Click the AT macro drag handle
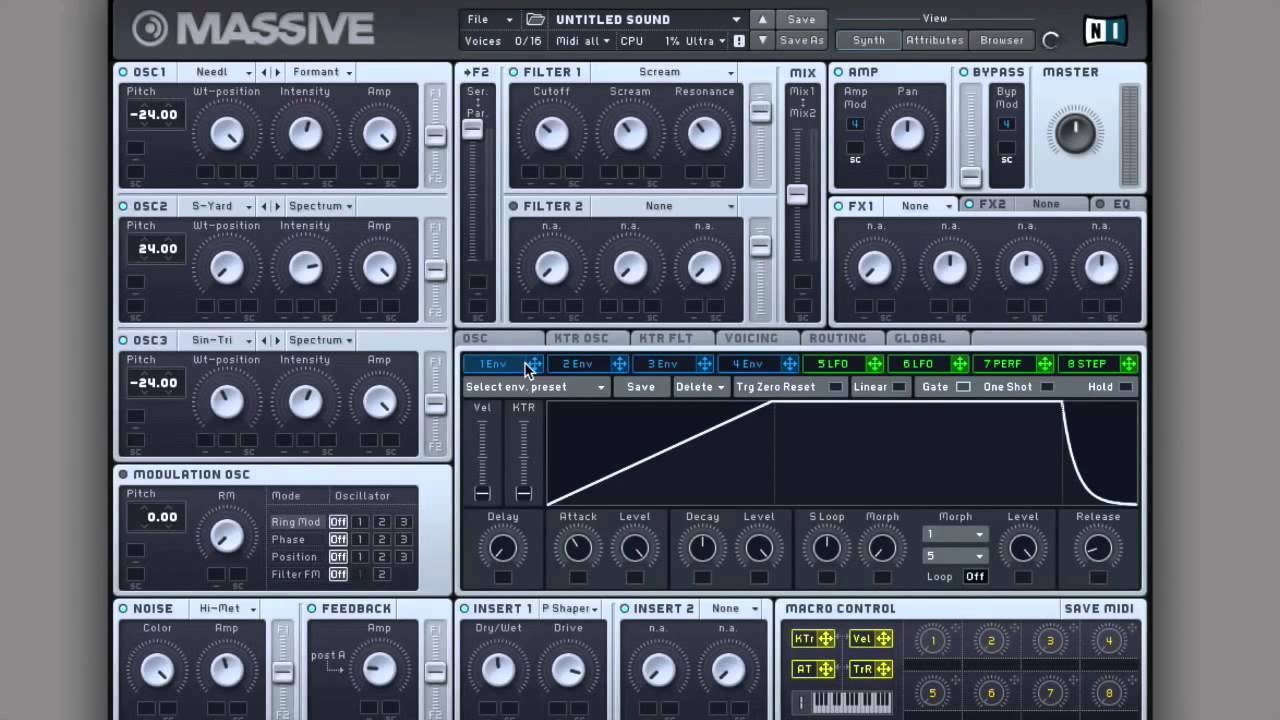Viewport: 1280px width, 720px height. click(x=826, y=669)
